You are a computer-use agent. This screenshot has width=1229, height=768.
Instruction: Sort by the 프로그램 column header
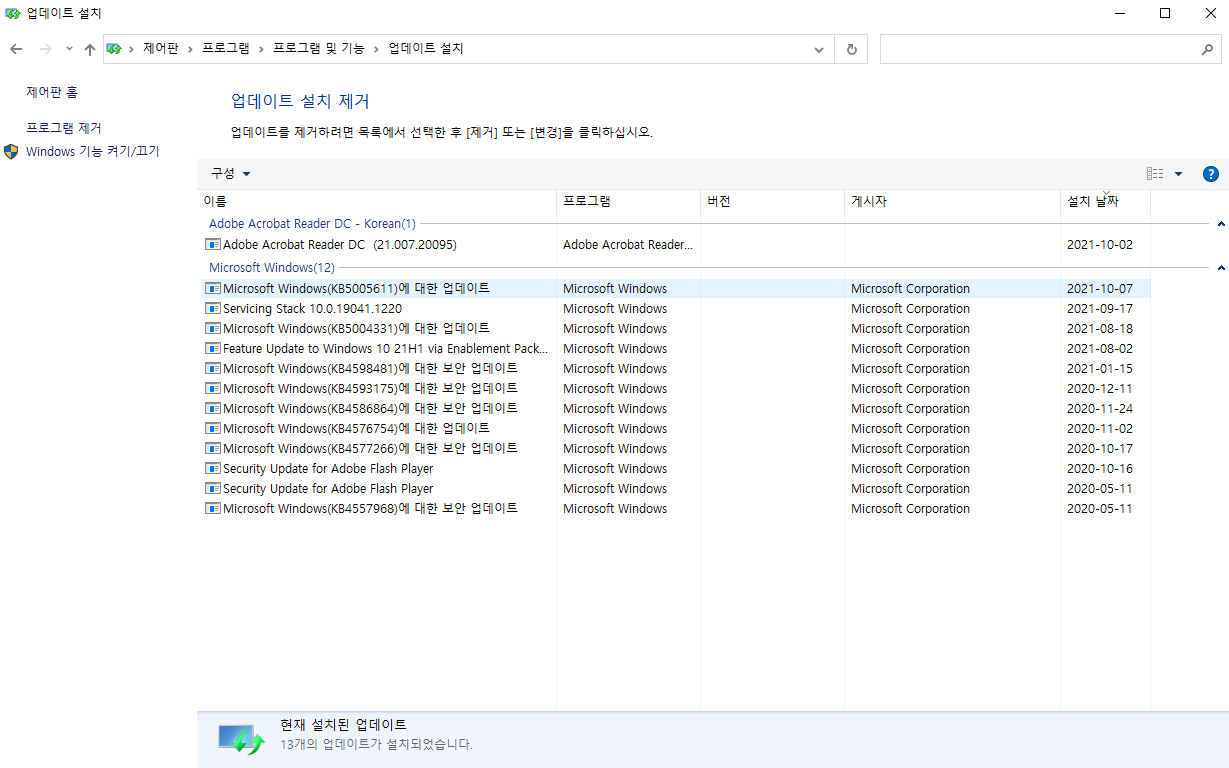pyautogui.click(x=628, y=201)
